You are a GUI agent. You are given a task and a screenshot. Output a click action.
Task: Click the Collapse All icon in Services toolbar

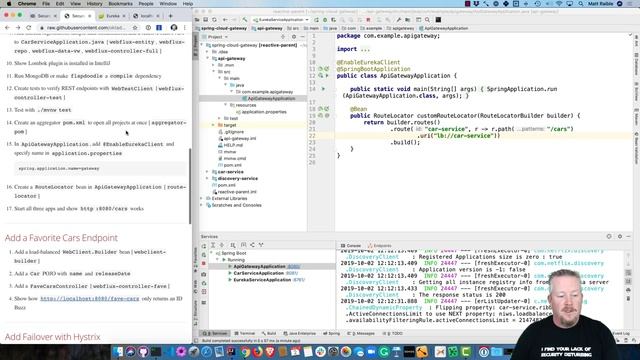pos(222,245)
